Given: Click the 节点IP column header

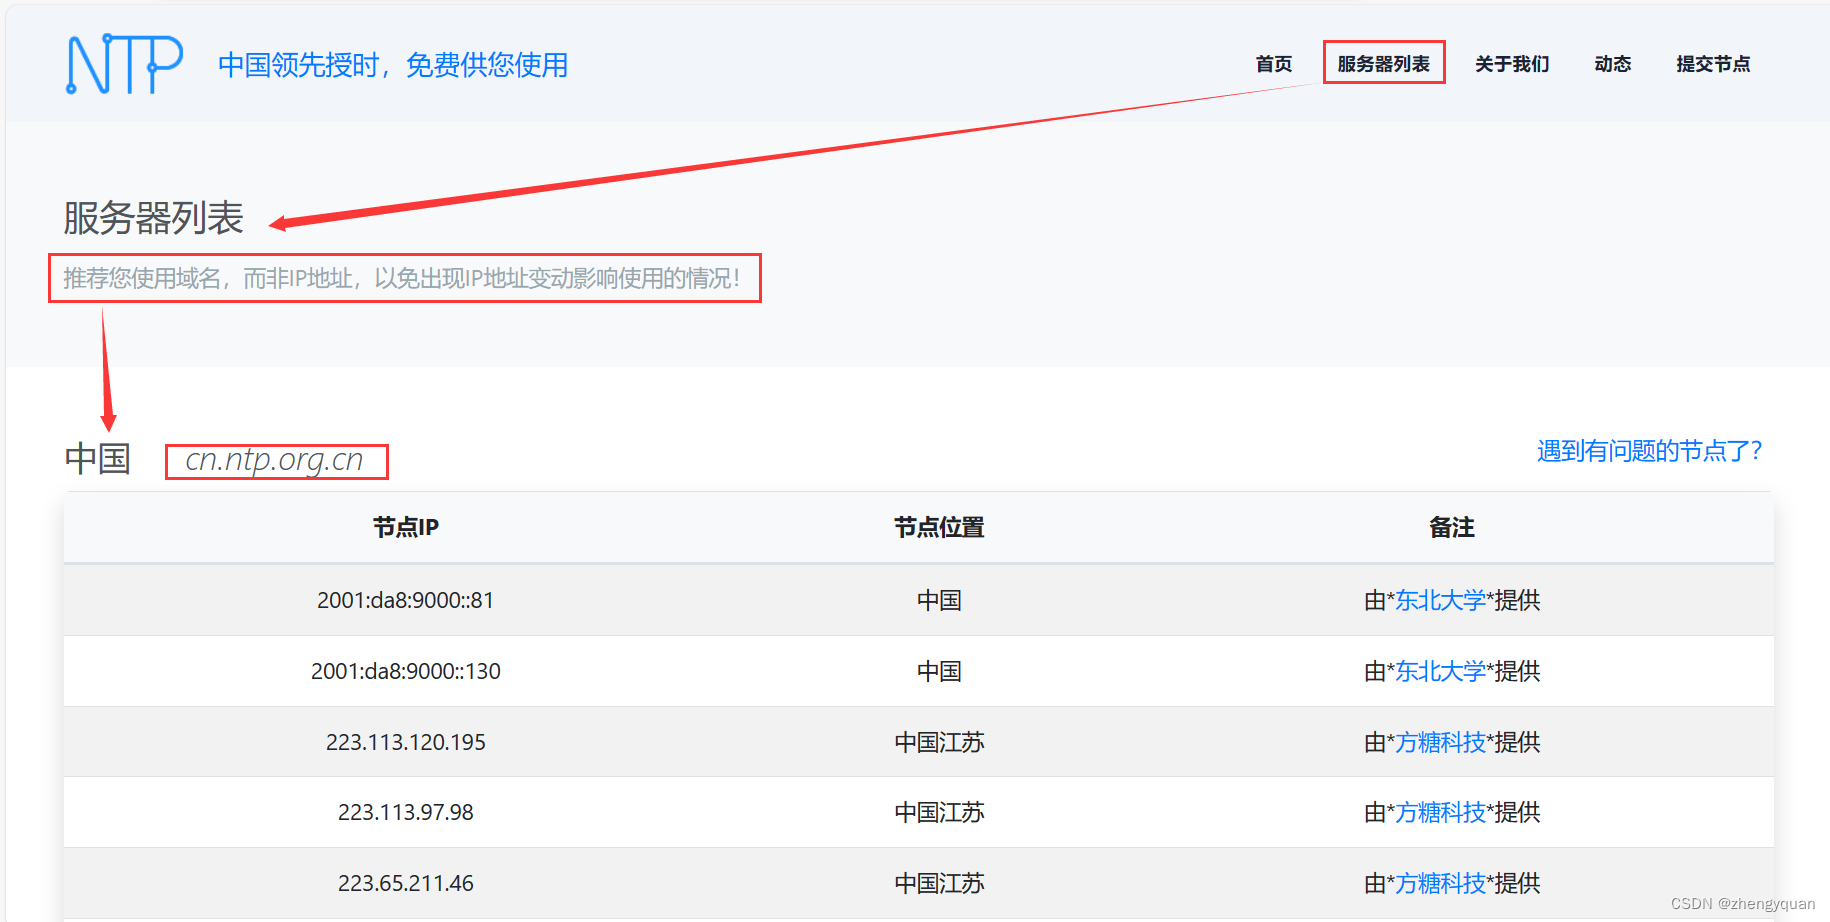Looking at the screenshot, I should pyautogui.click(x=405, y=527).
